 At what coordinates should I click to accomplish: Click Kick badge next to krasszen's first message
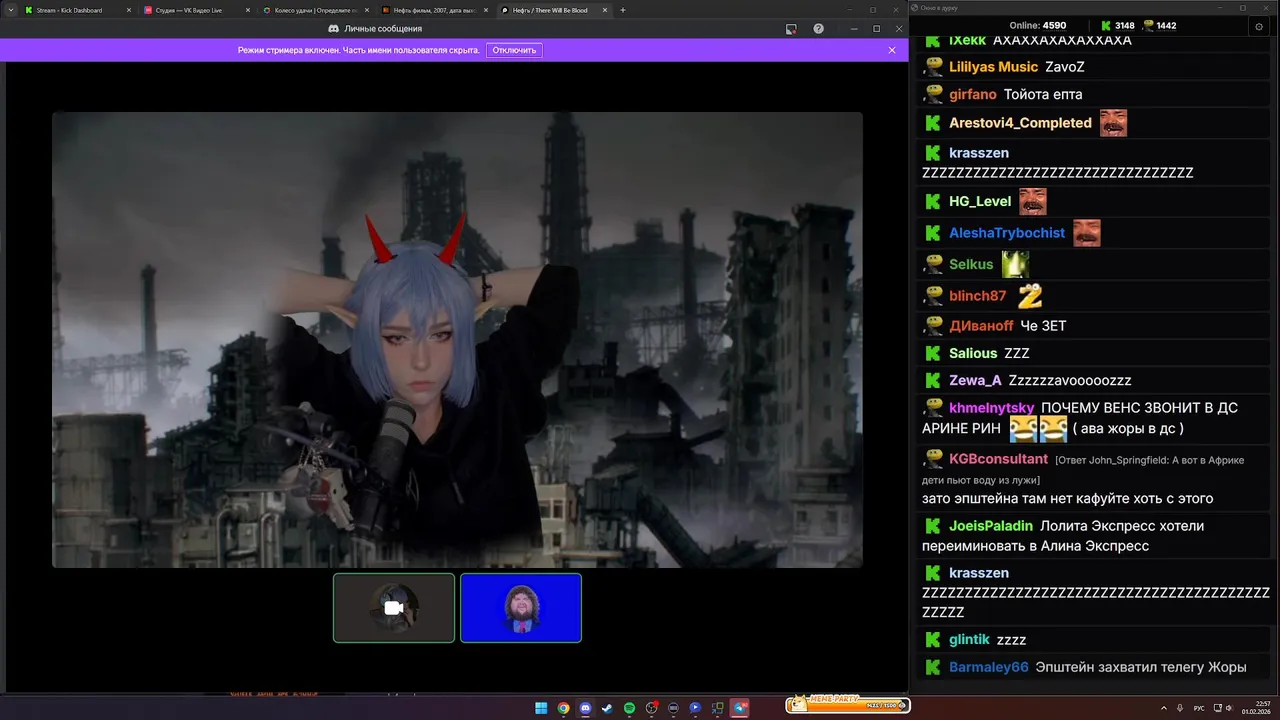932,153
